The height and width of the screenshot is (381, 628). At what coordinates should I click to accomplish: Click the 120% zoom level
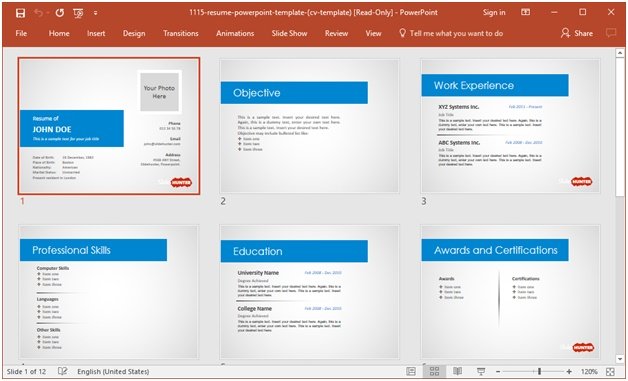(x=589, y=371)
